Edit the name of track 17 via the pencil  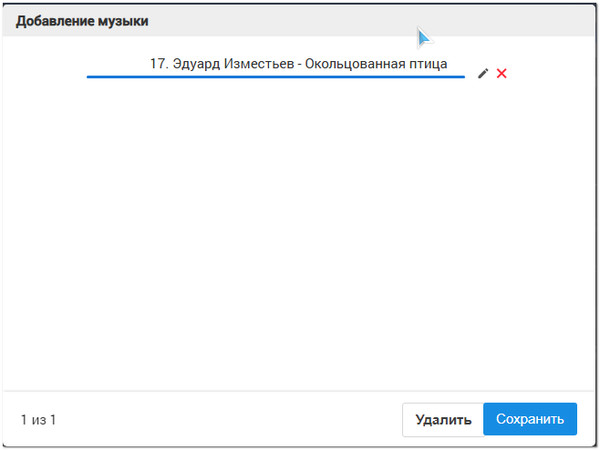point(483,73)
